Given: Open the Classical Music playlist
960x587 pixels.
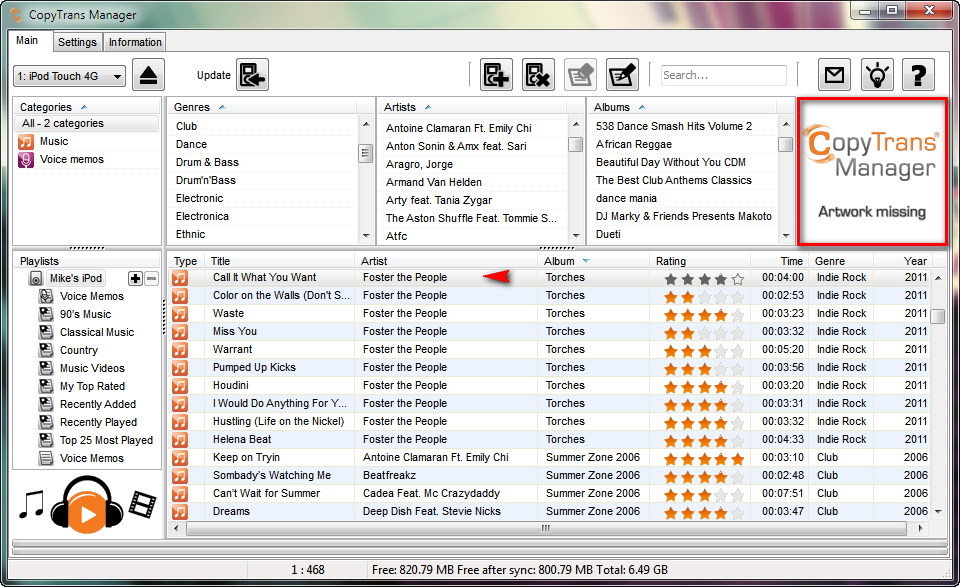Looking at the screenshot, I should pos(97,332).
